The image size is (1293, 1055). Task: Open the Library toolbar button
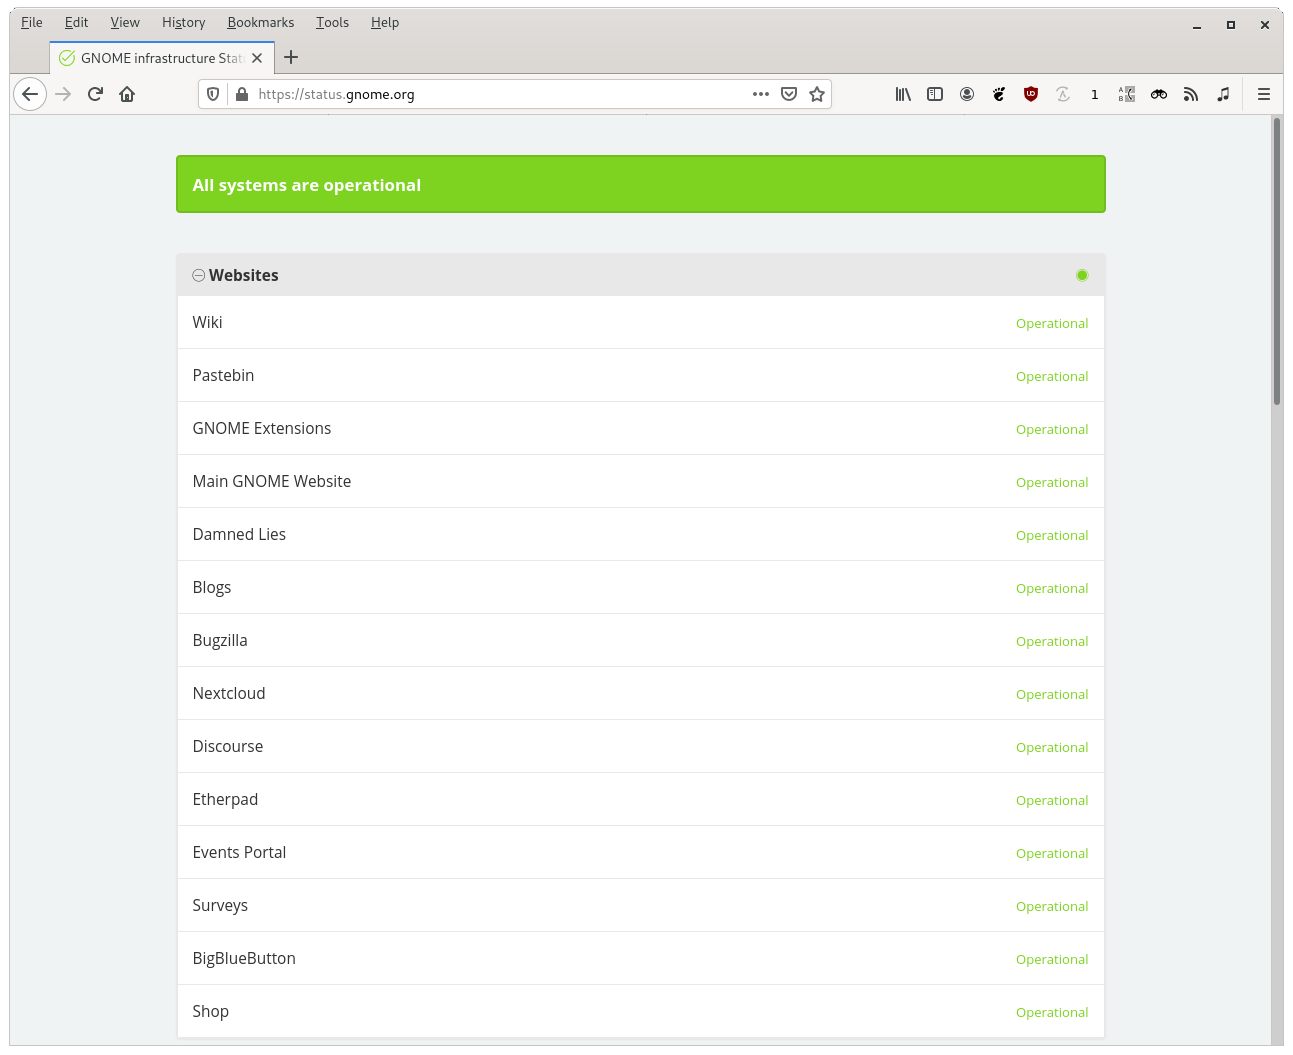pyautogui.click(x=903, y=94)
